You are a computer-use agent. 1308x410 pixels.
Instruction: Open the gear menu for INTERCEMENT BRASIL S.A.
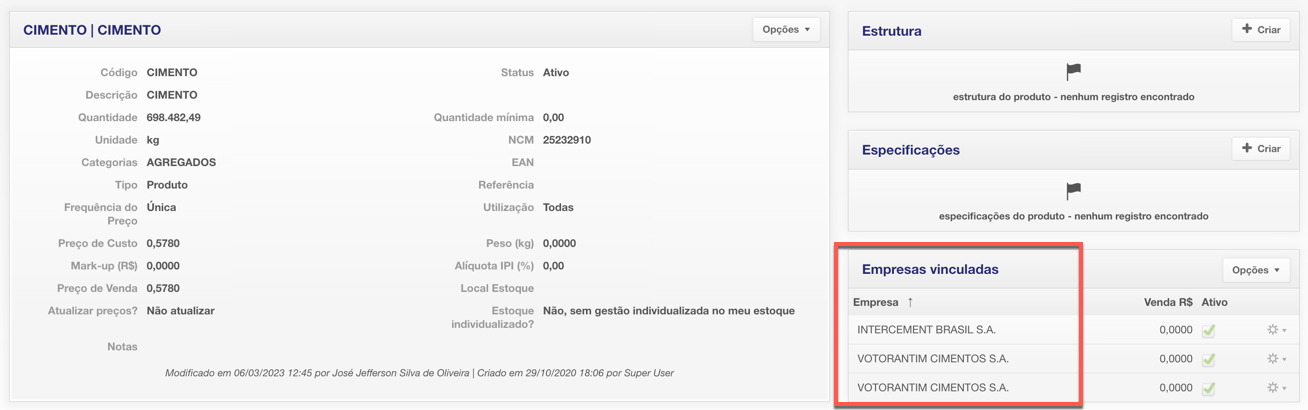pyautogui.click(x=1275, y=330)
